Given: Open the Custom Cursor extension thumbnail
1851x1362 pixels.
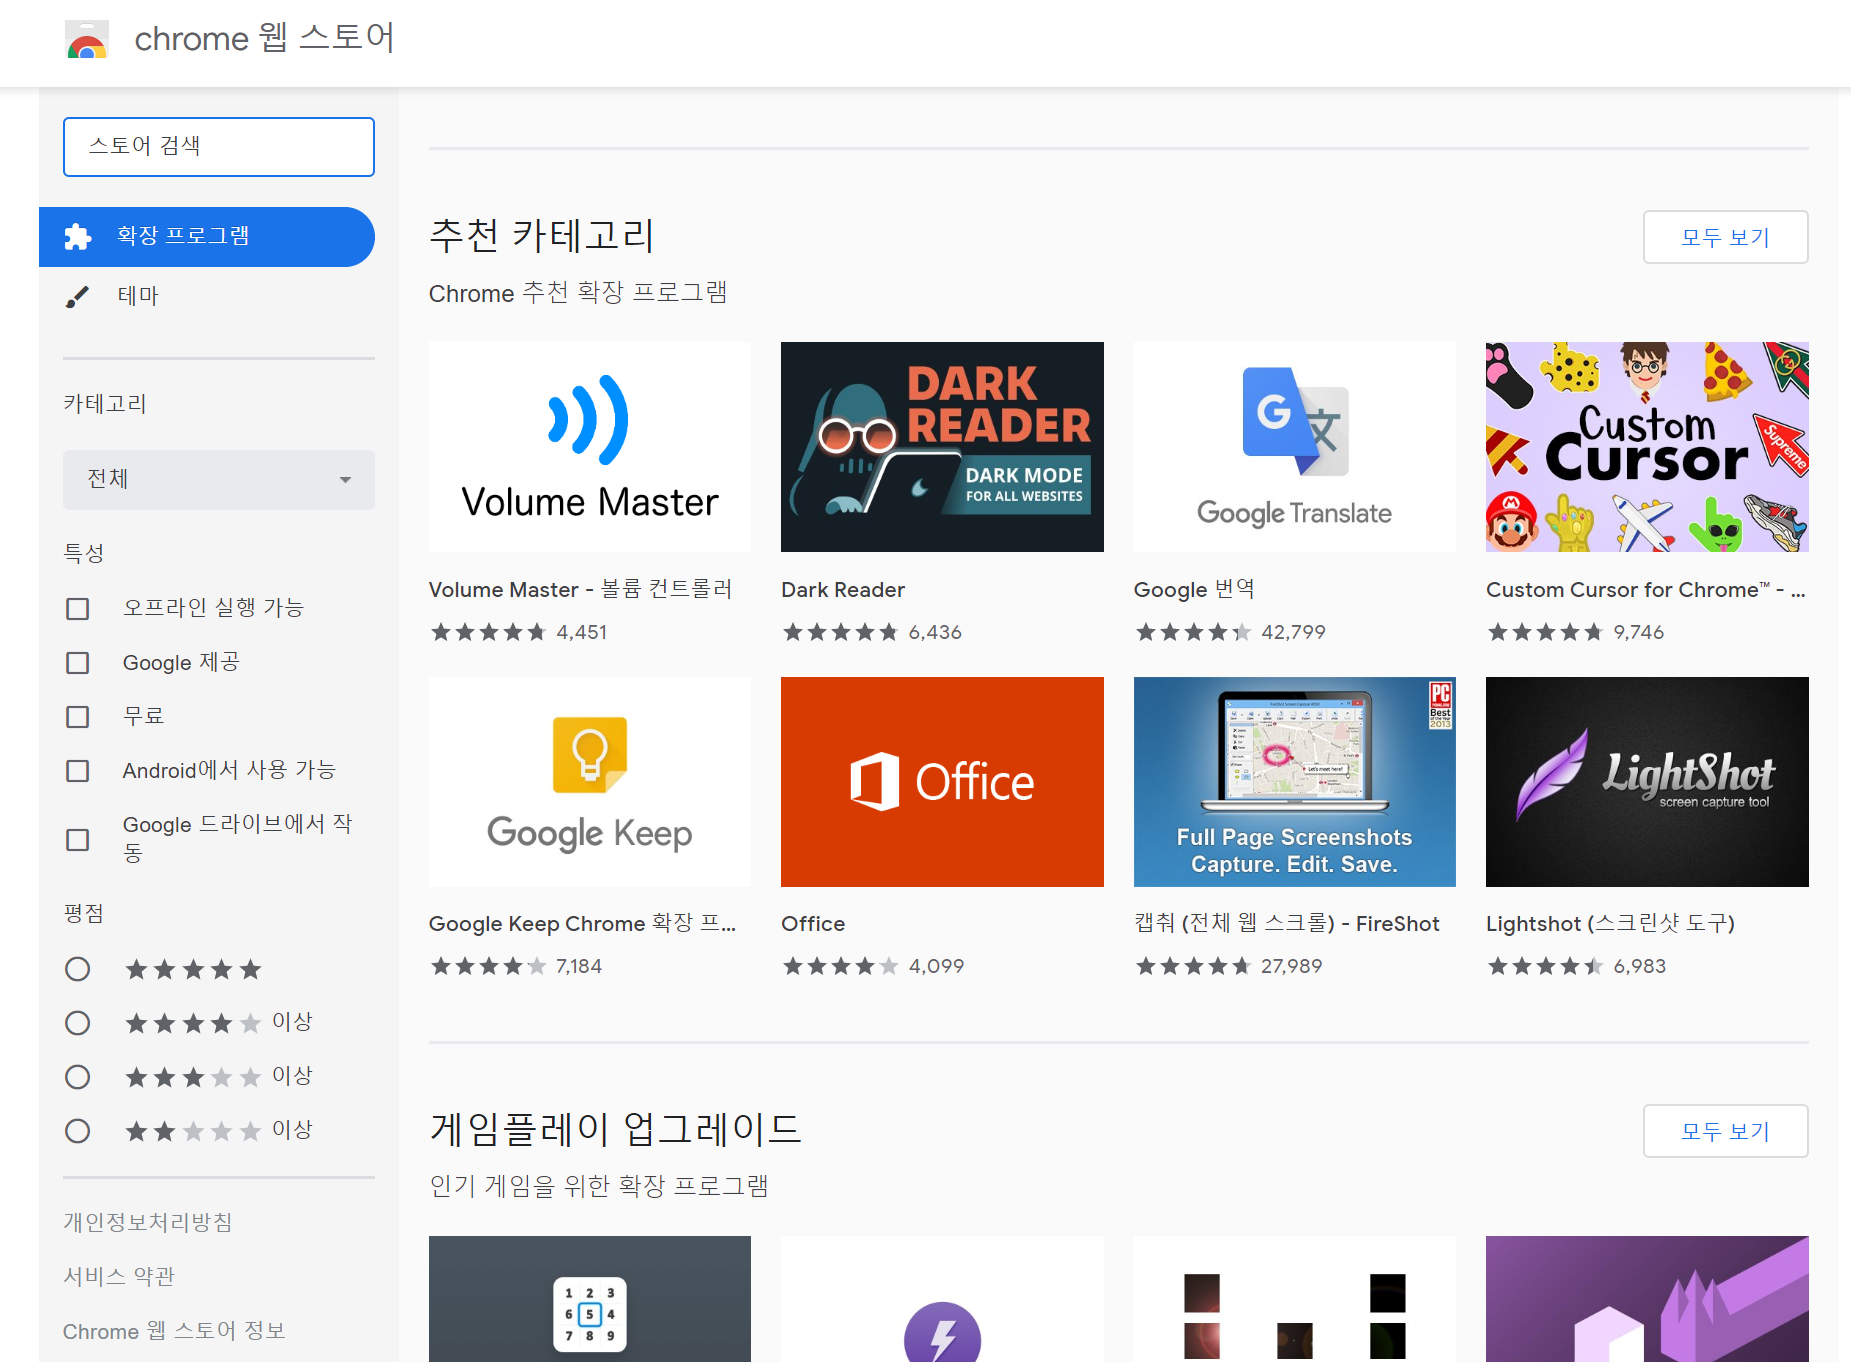Looking at the screenshot, I should tap(1647, 447).
